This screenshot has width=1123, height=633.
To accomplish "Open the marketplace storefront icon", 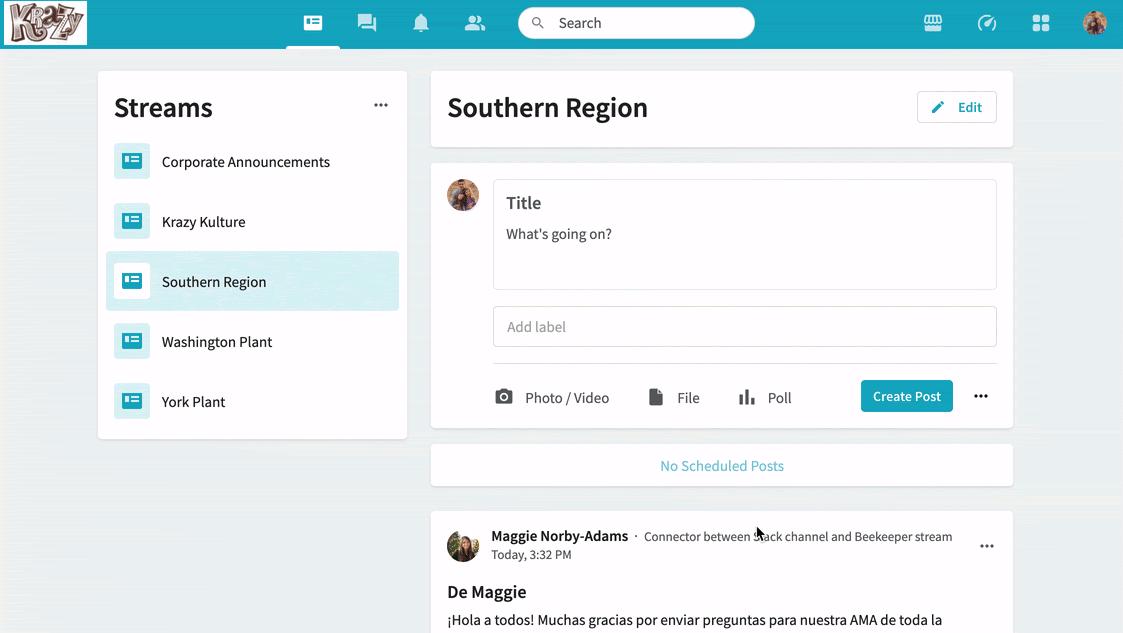I will tap(933, 23).
